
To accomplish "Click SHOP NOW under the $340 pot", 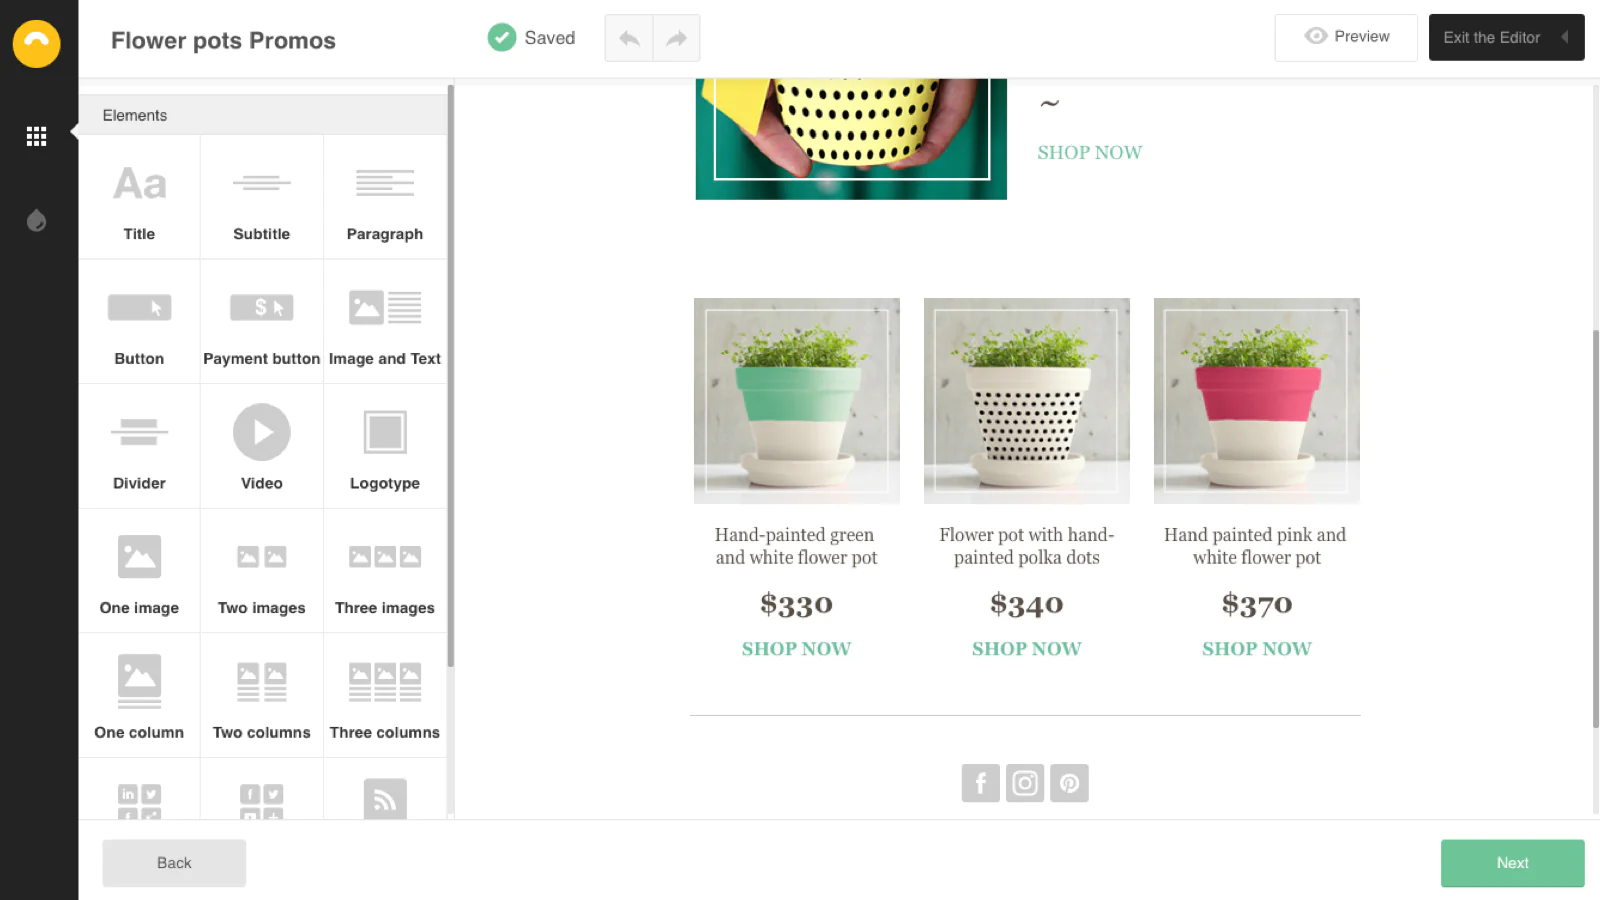I will (1027, 649).
